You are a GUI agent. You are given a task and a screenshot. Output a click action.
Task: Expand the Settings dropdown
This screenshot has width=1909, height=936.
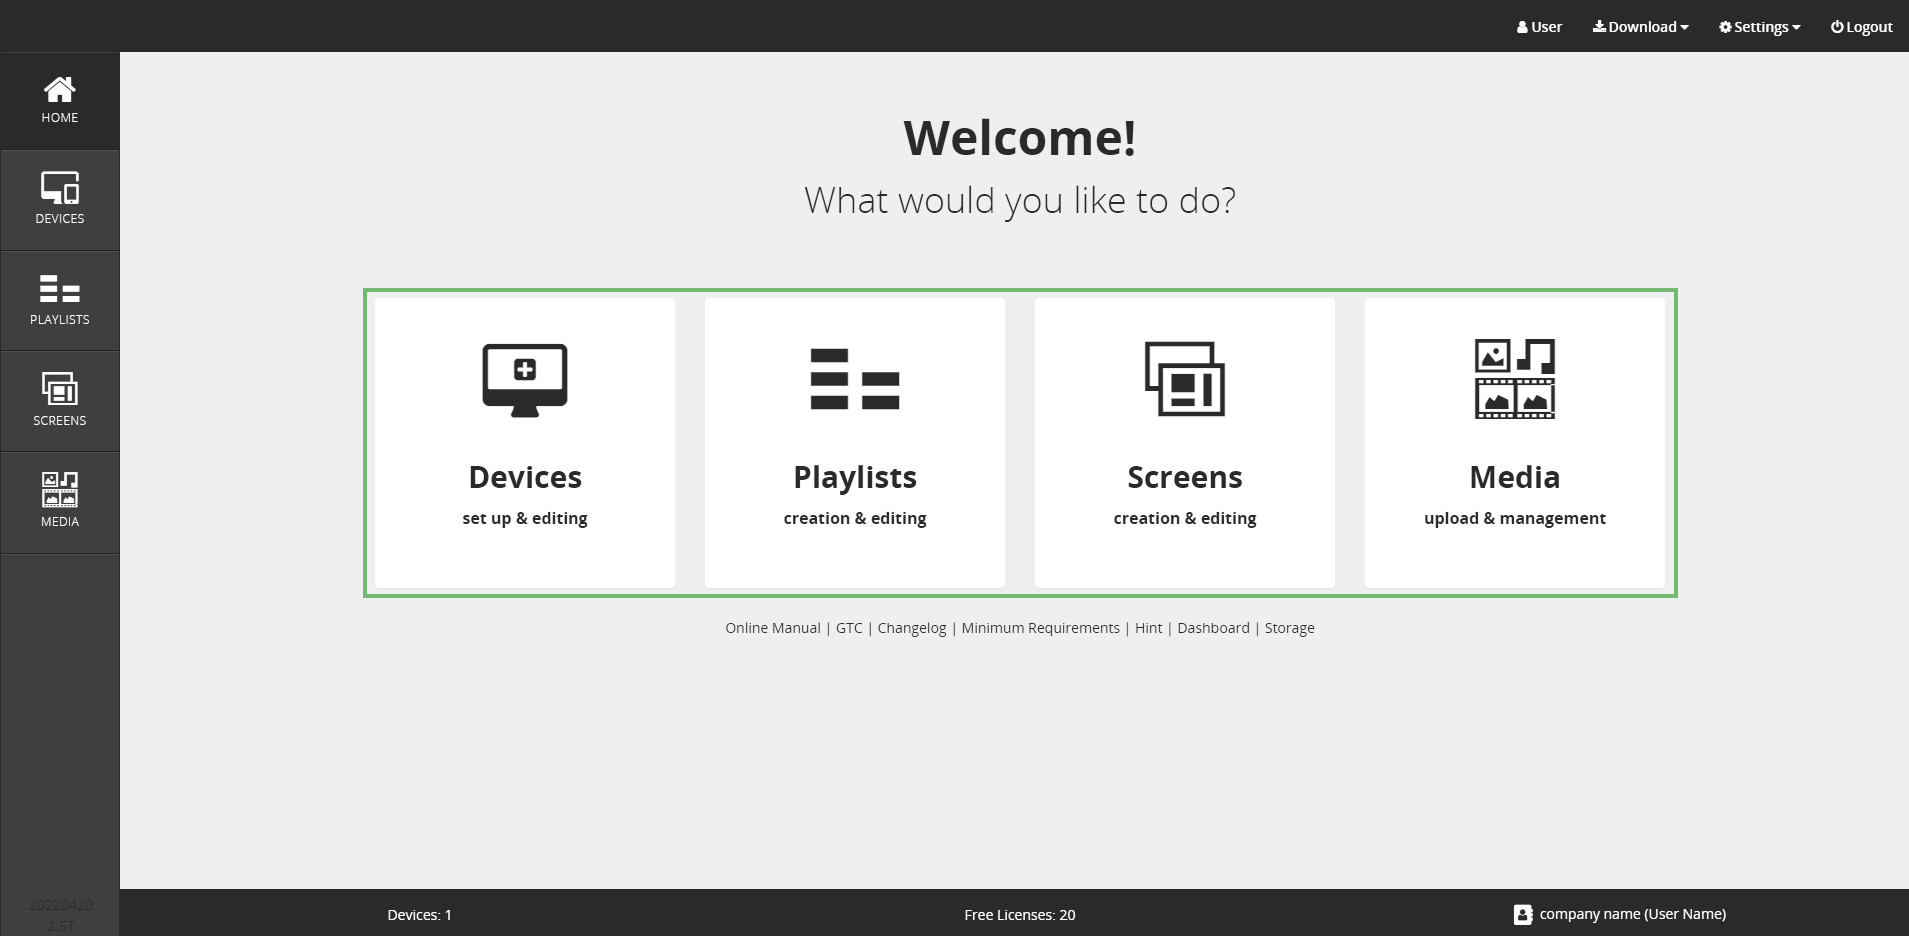coord(1759,27)
